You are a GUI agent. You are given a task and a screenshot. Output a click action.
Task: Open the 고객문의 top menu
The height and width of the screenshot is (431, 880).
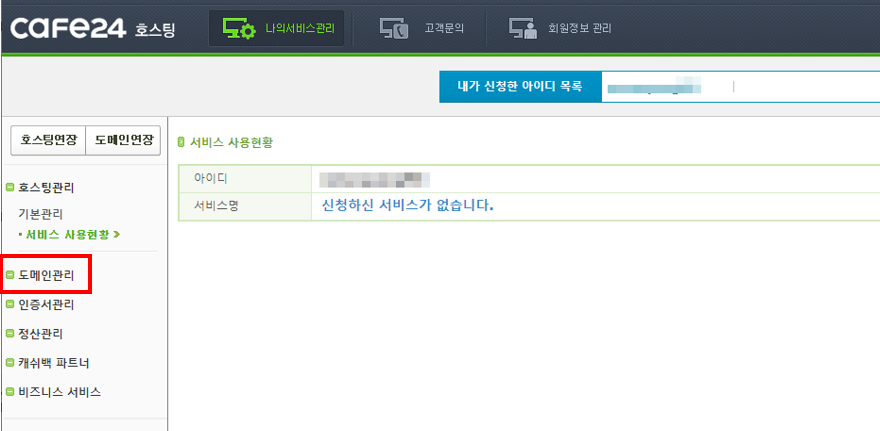click(x=421, y=28)
